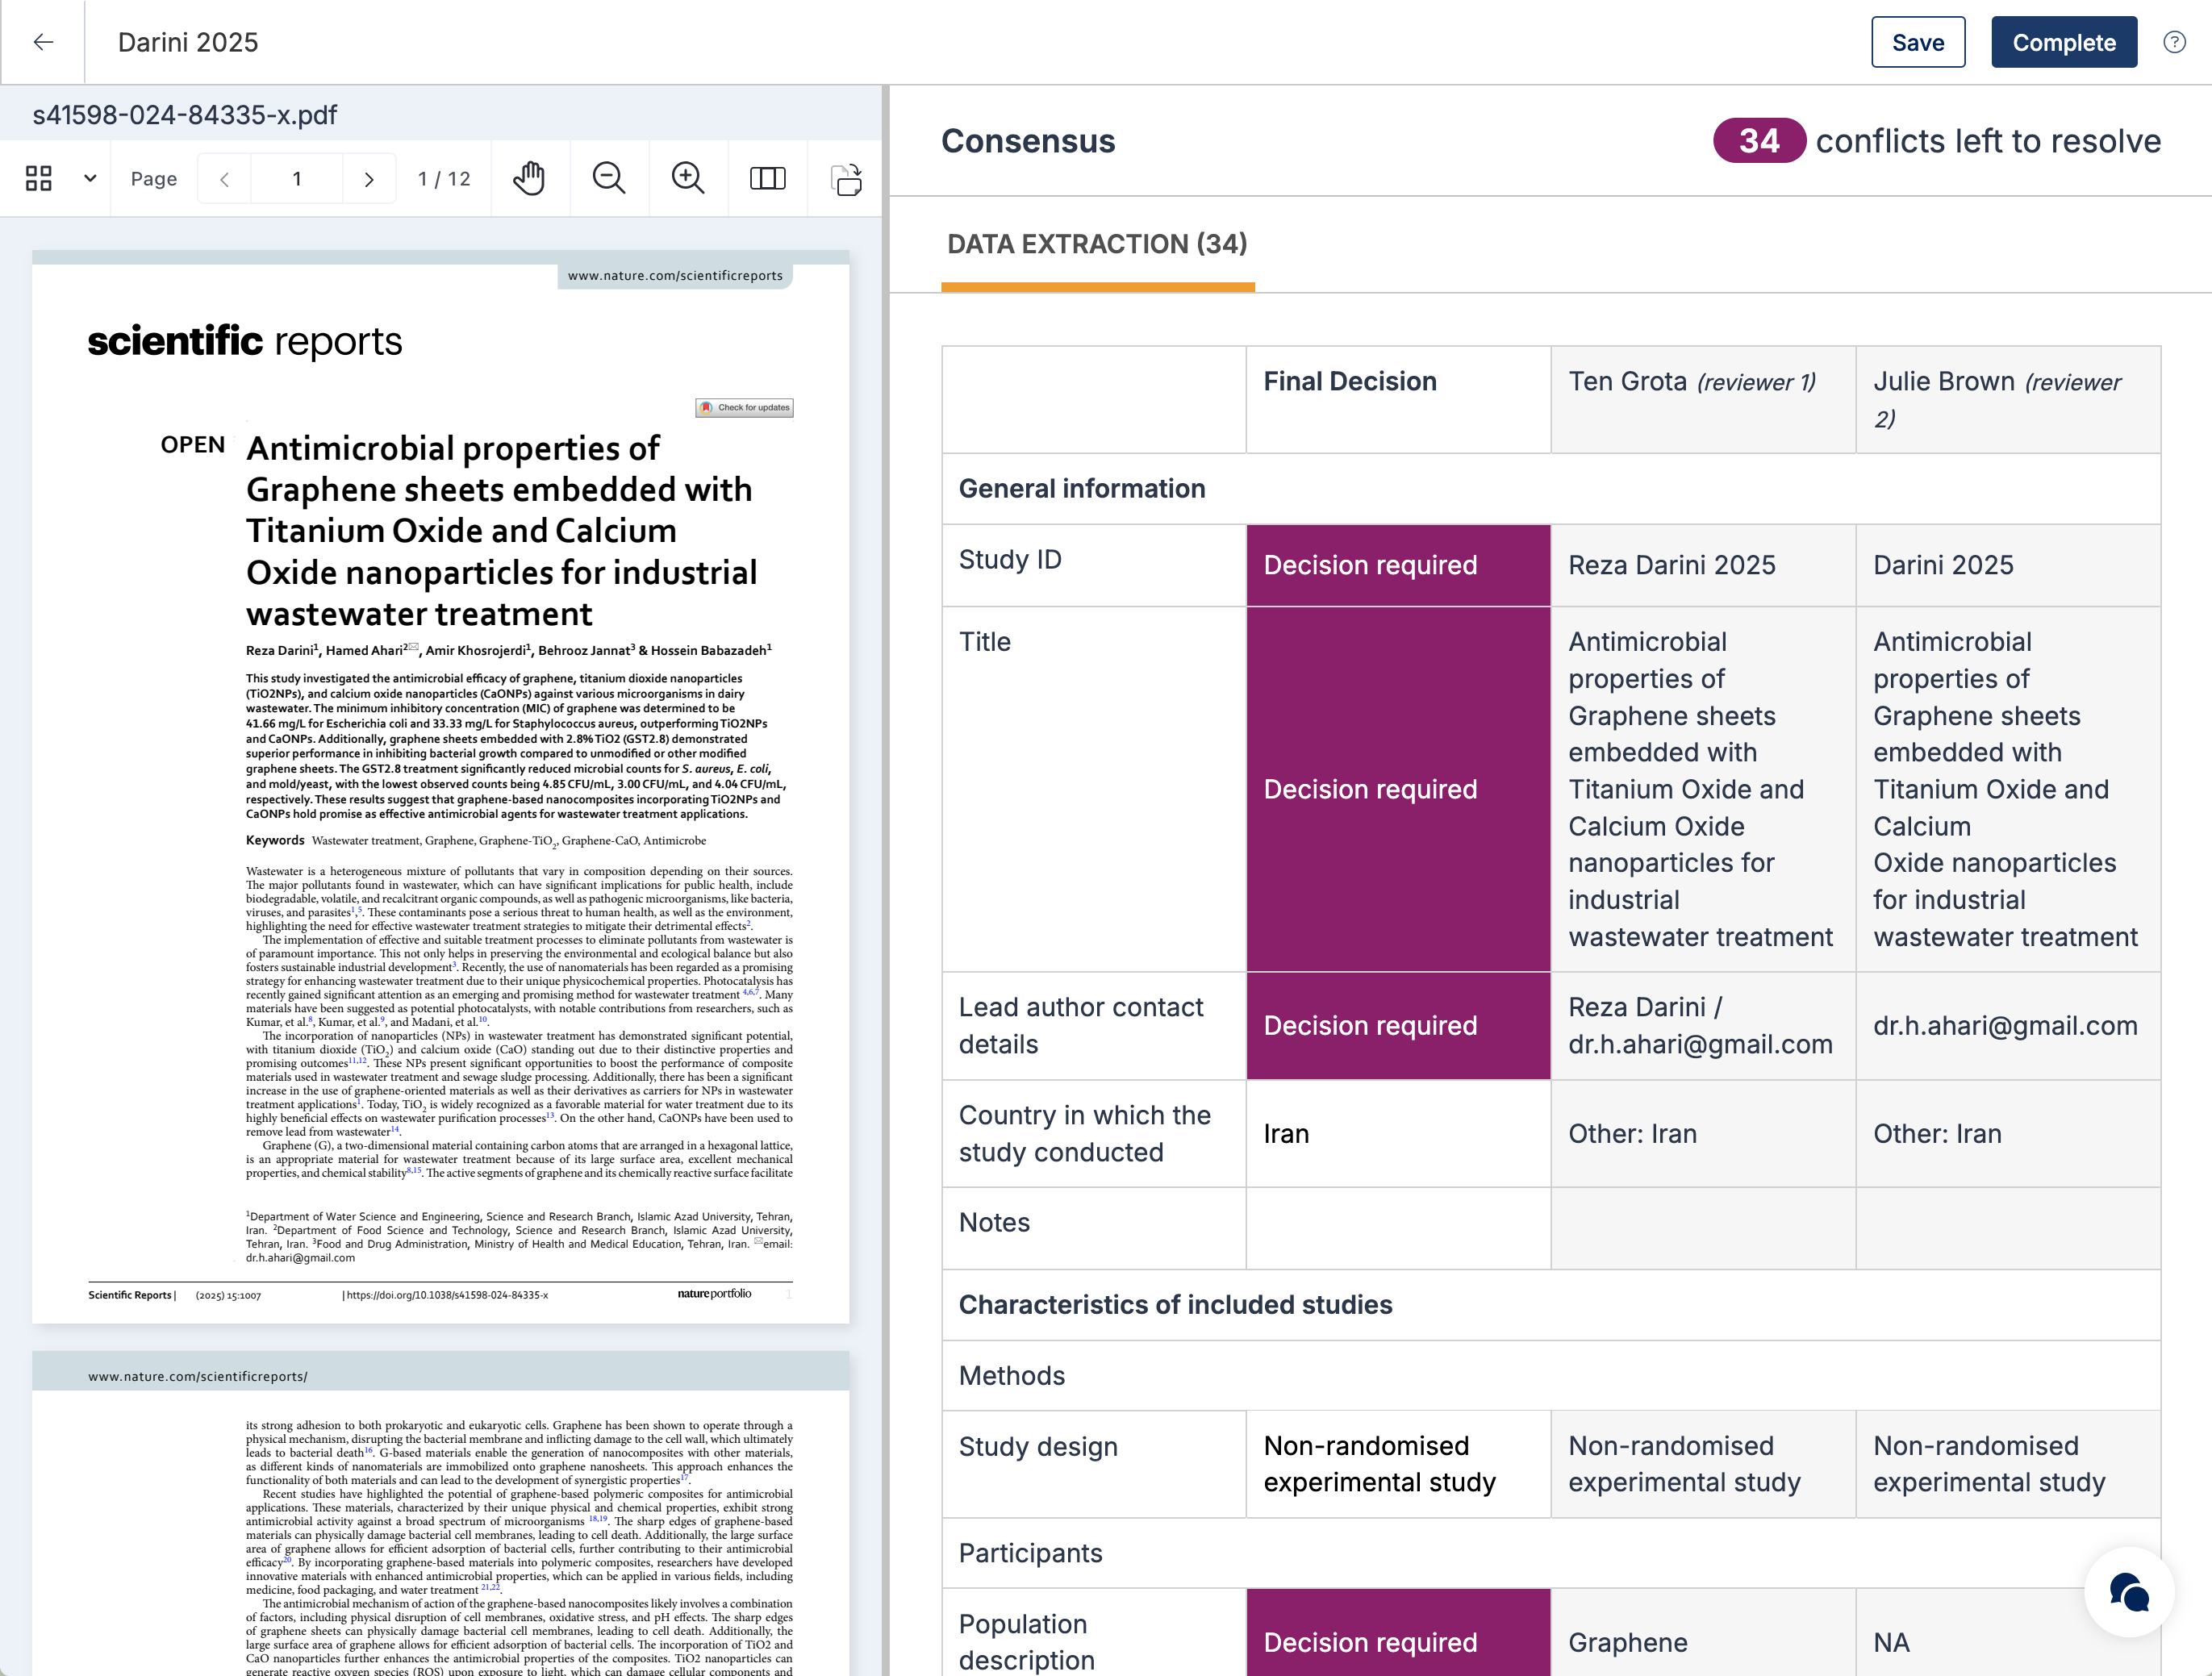2212x1676 pixels.
Task: Click Julie Brown's Study design answer
Action: click(2008, 1464)
